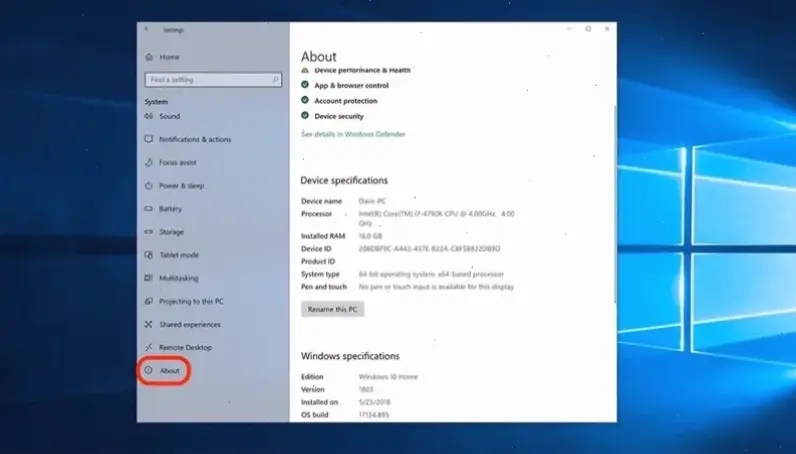Image resolution: width=796 pixels, height=454 pixels.
Task: Click the Processor value text
Action: tap(437, 218)
